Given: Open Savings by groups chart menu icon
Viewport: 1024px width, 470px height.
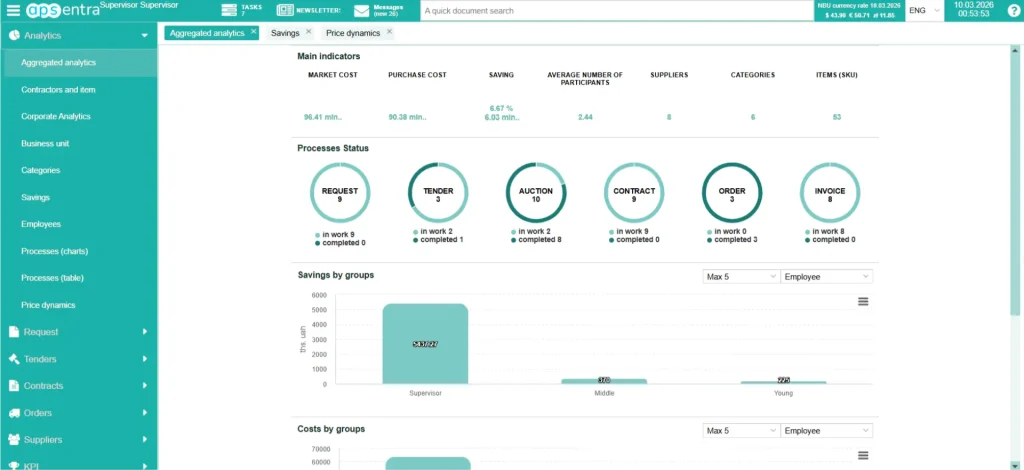Looking at the screenshot, I should point(863,302).
